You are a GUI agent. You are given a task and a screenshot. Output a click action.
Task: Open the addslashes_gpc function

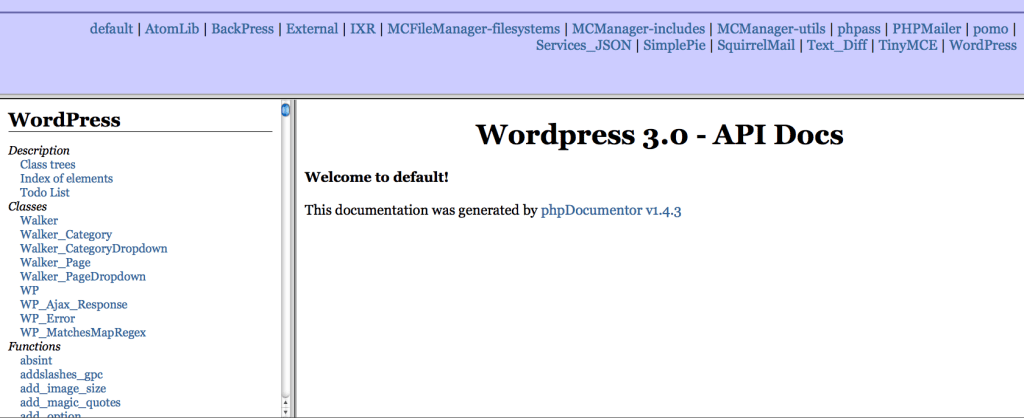tap(61, 375)
